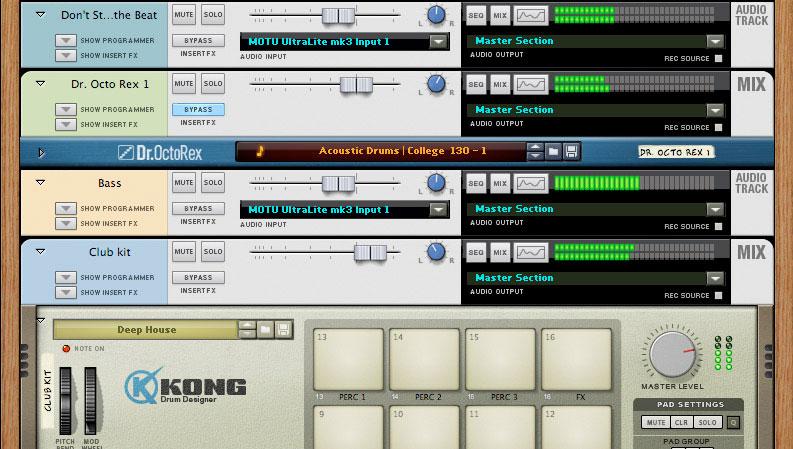This screenshot has width=793, height=449.
Task: Open audio input dropdown on Bass track
Action: point(438,209)
